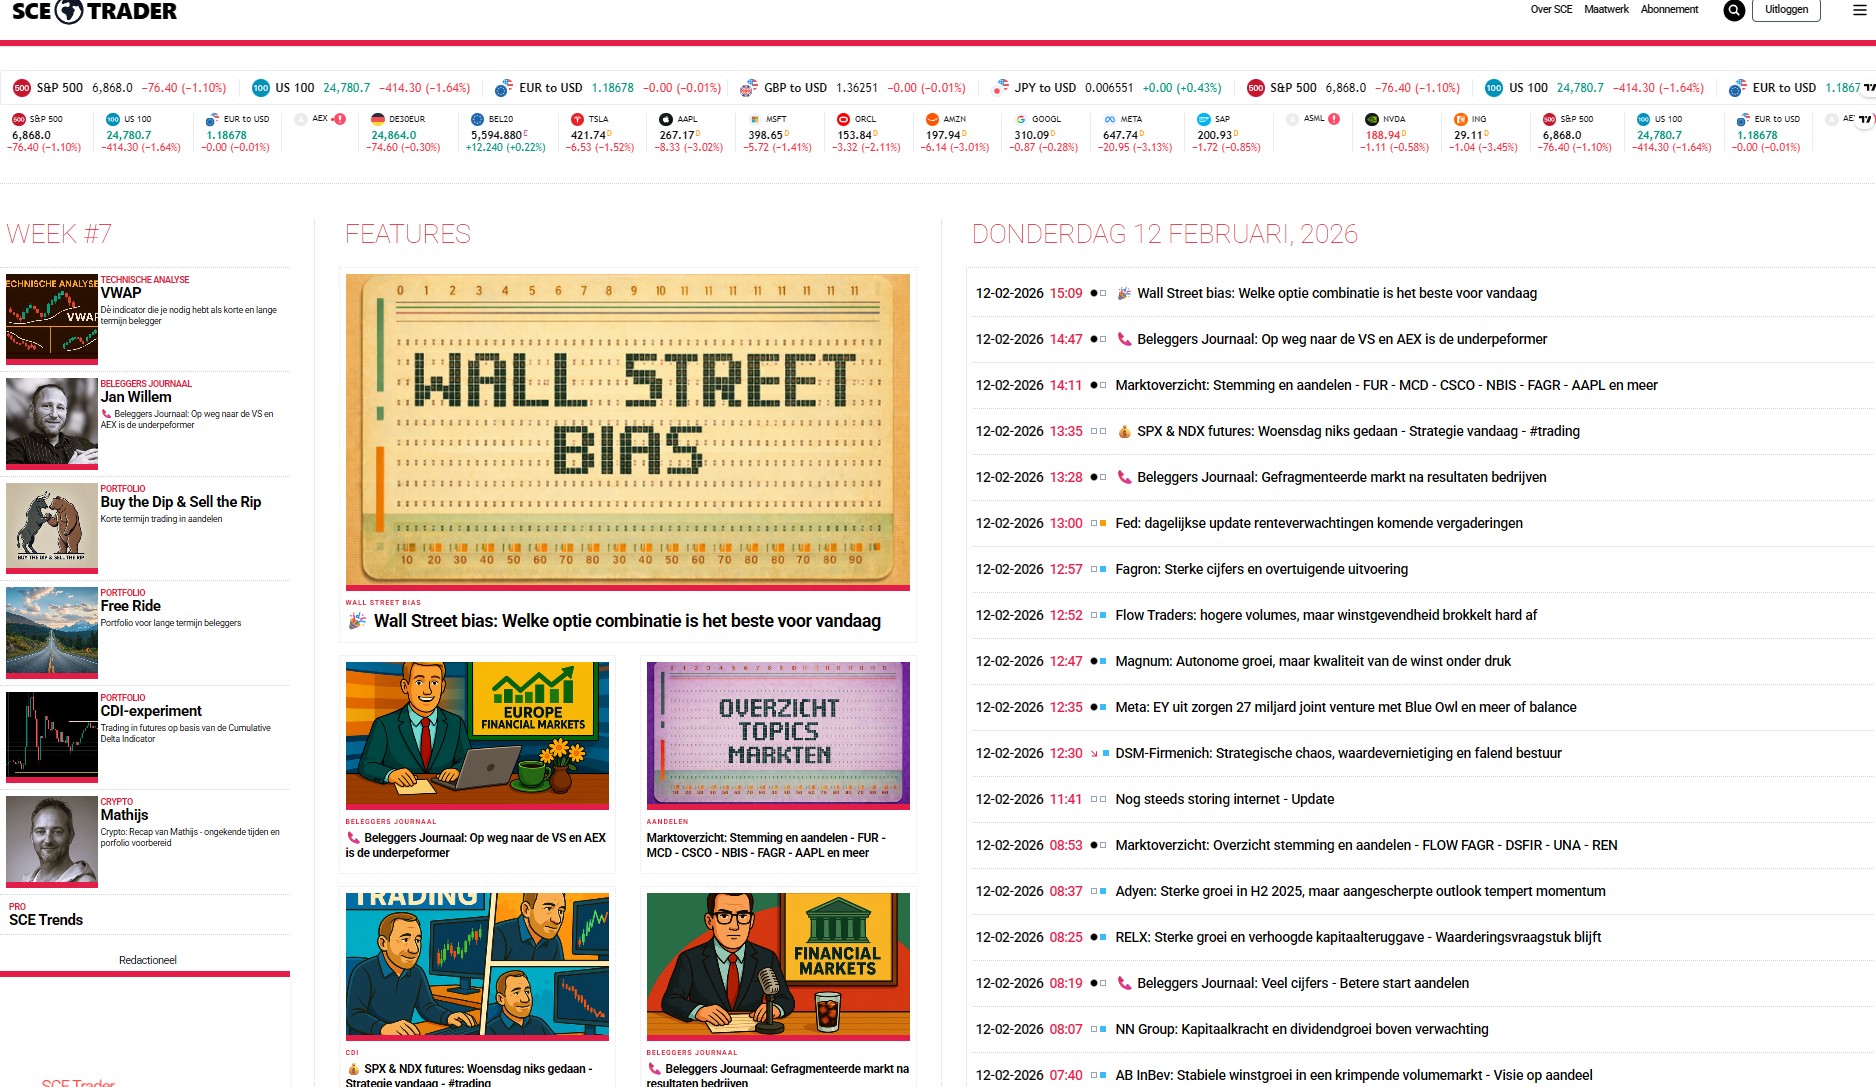Click the Microsoft MSFT logo icon
Viewport: 1876px width, 1087px height.
755,119
